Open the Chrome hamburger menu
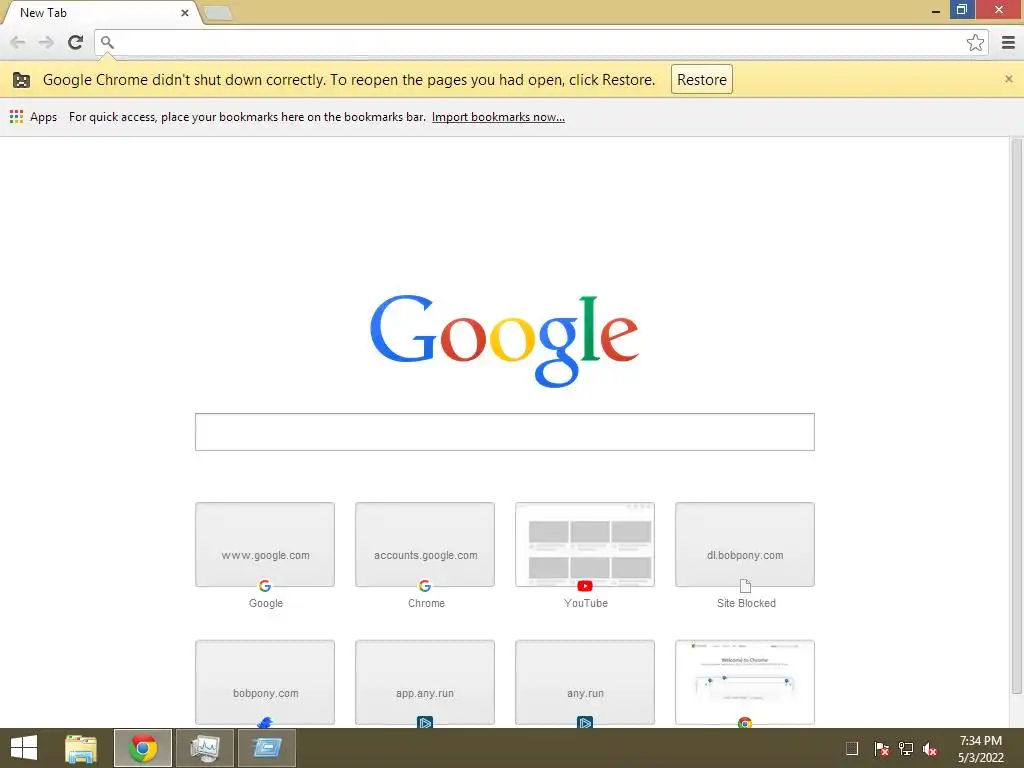Image resolution: width=1024 pixels, height=768 pixels. (1008, 42)
